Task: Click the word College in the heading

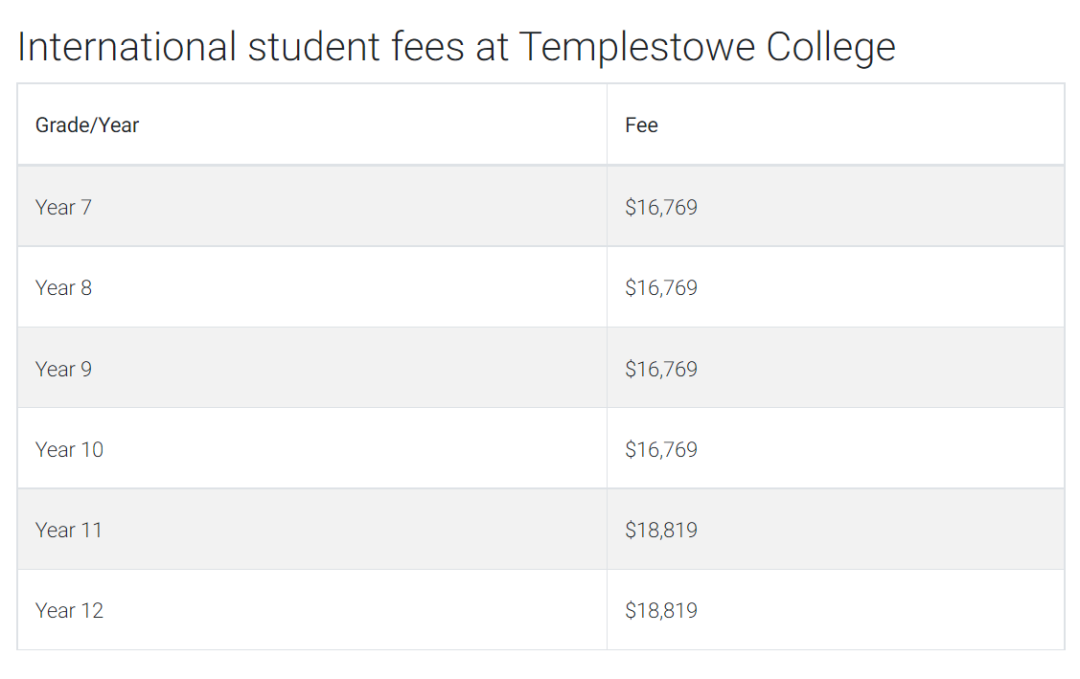Action: (x=831, y=48)
